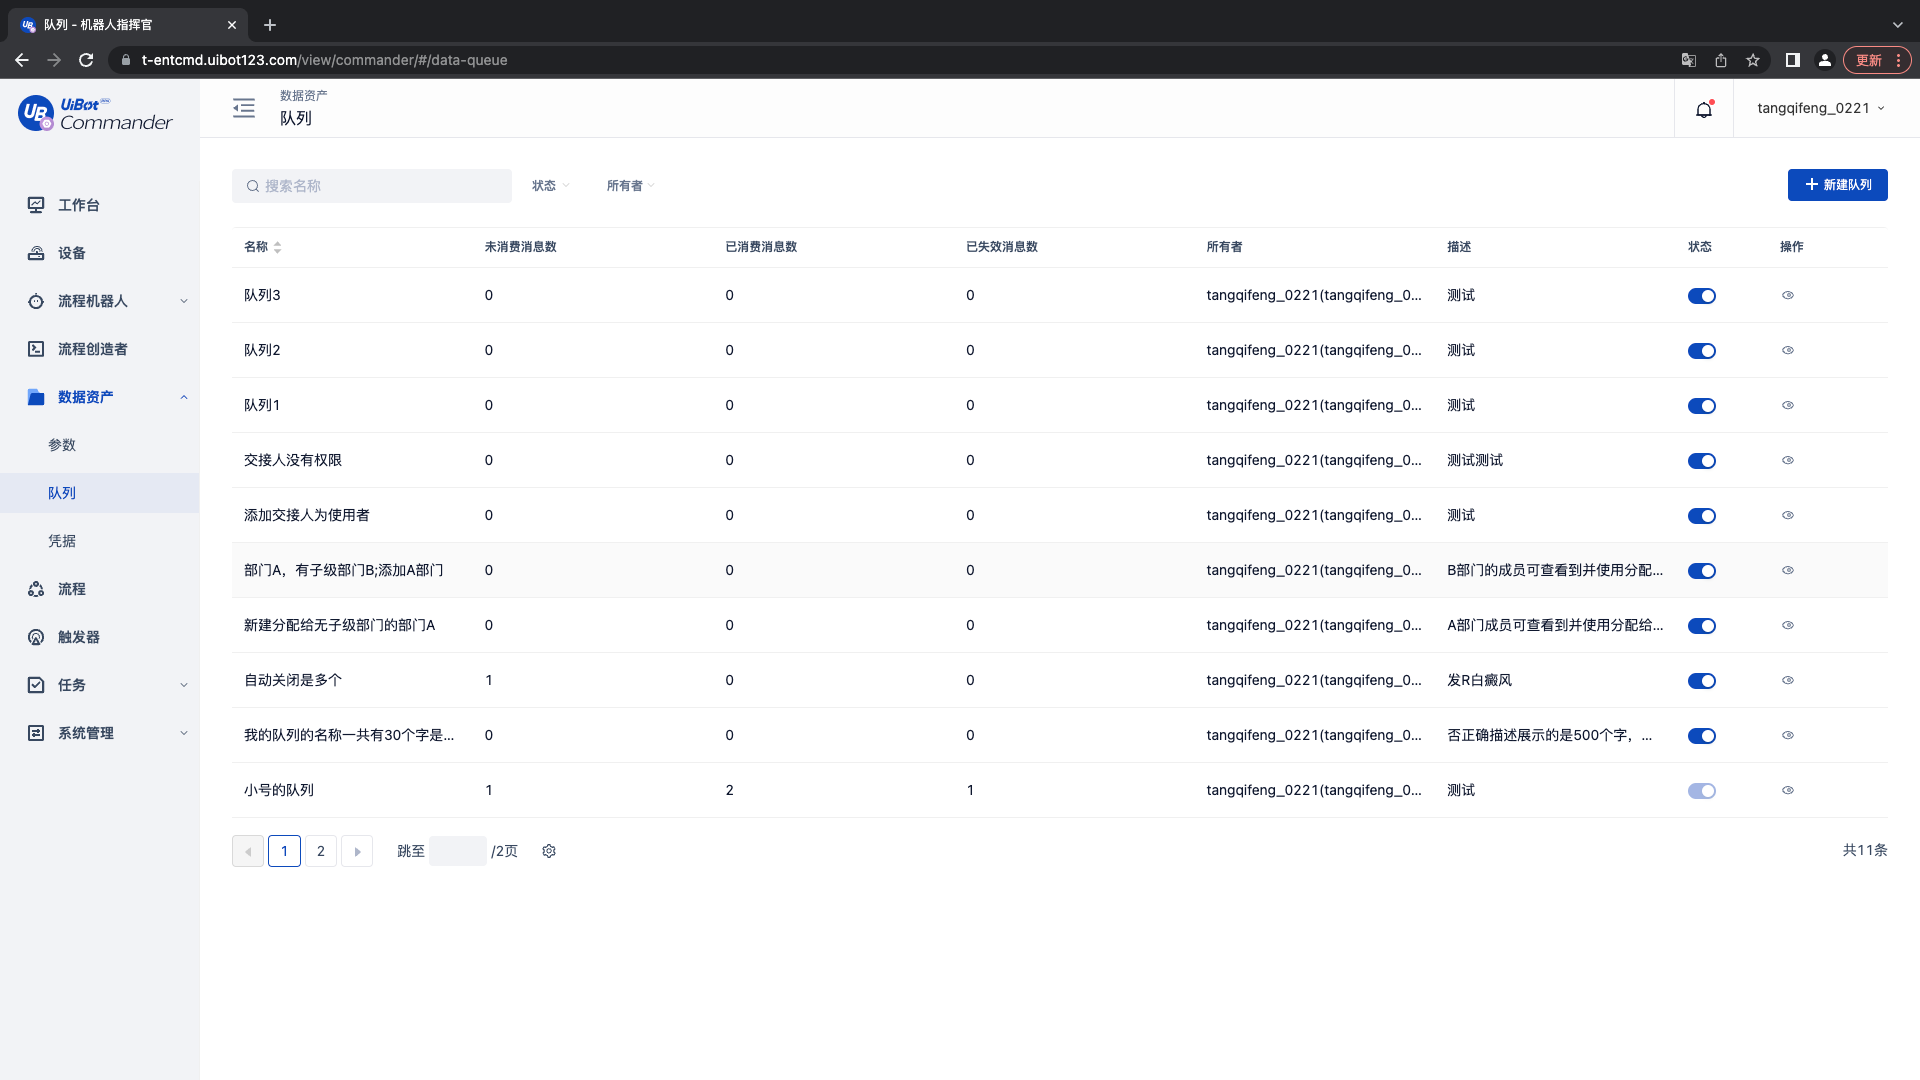Select page 1 in pagination

click(284, 851)
